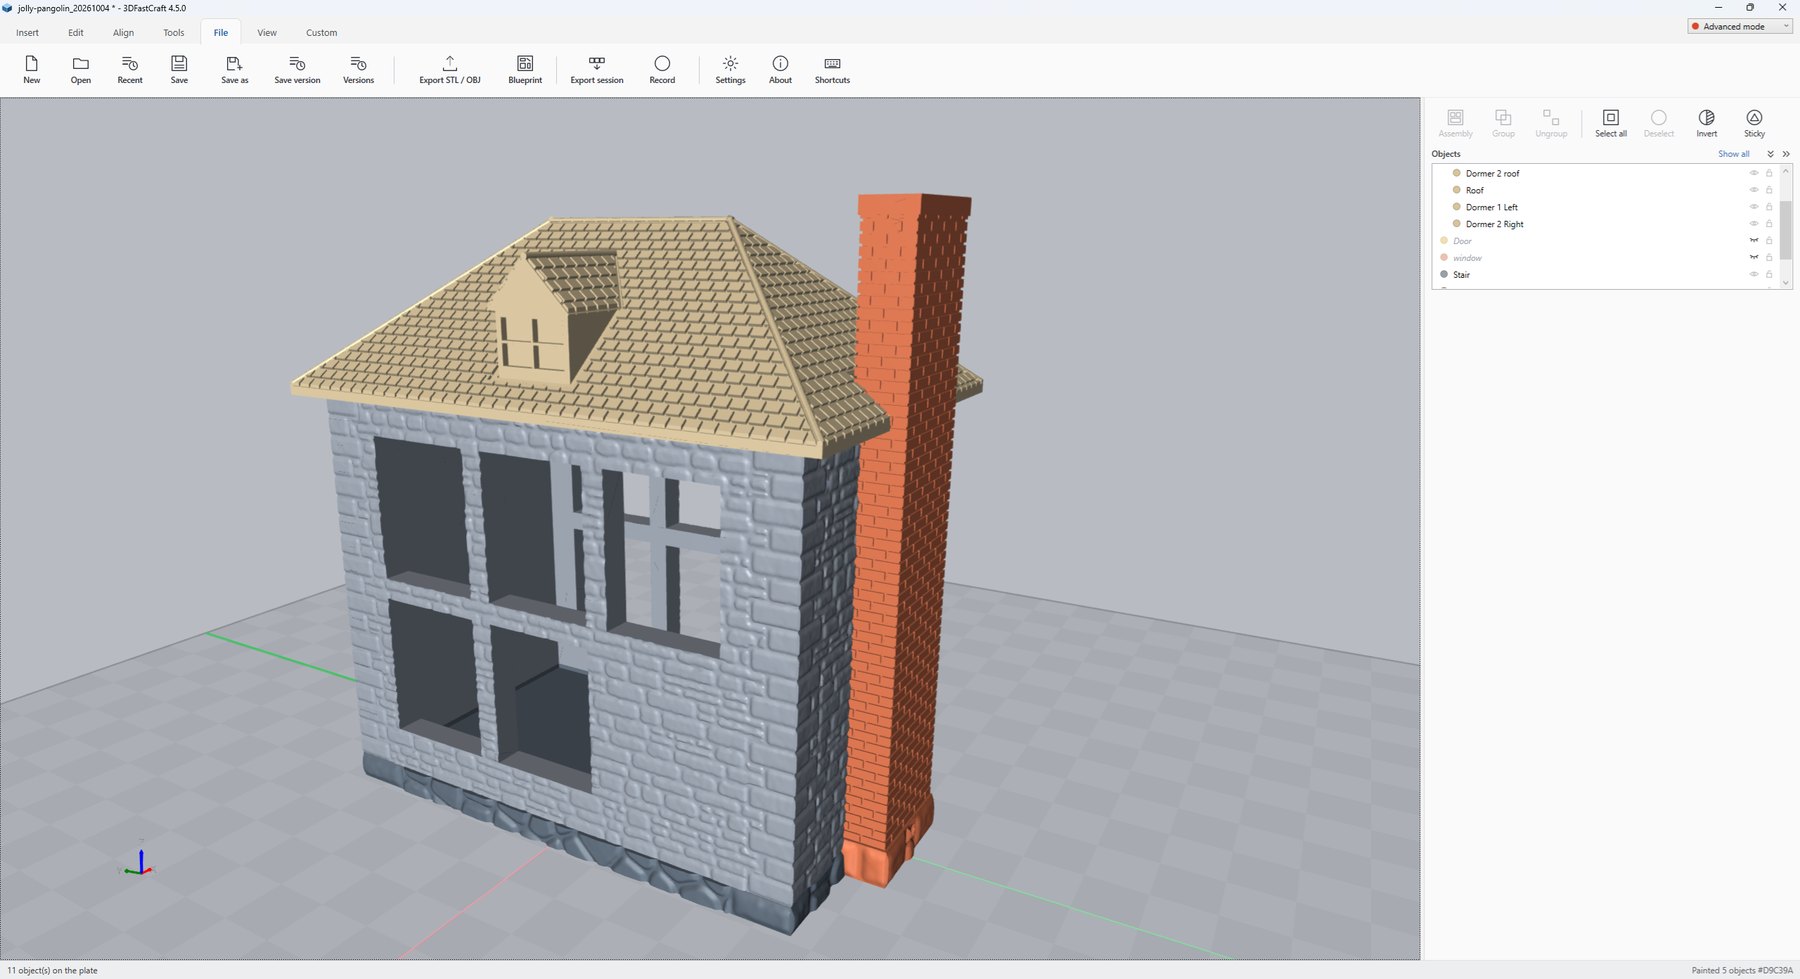Screen dimensions: 1800x979
Task: Open the Tools tab
Action: coord(174,33)
